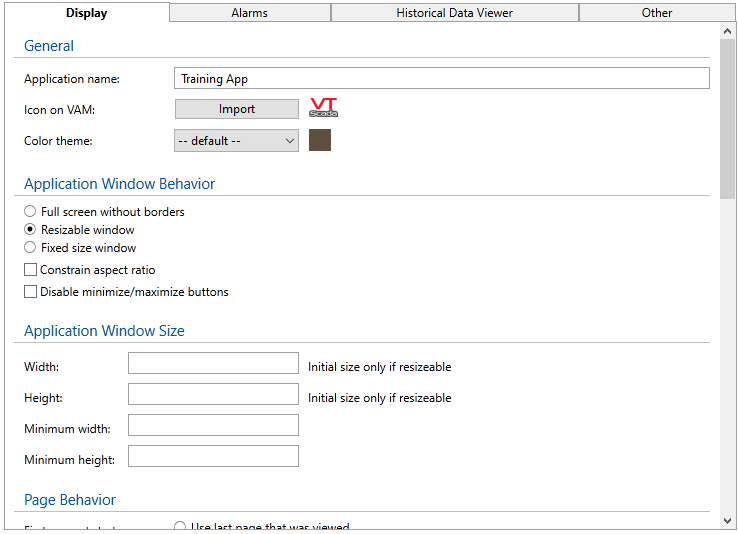Select Full screen without borders option
This screenshot has height=534, width=738.
(x=31, y=212)
